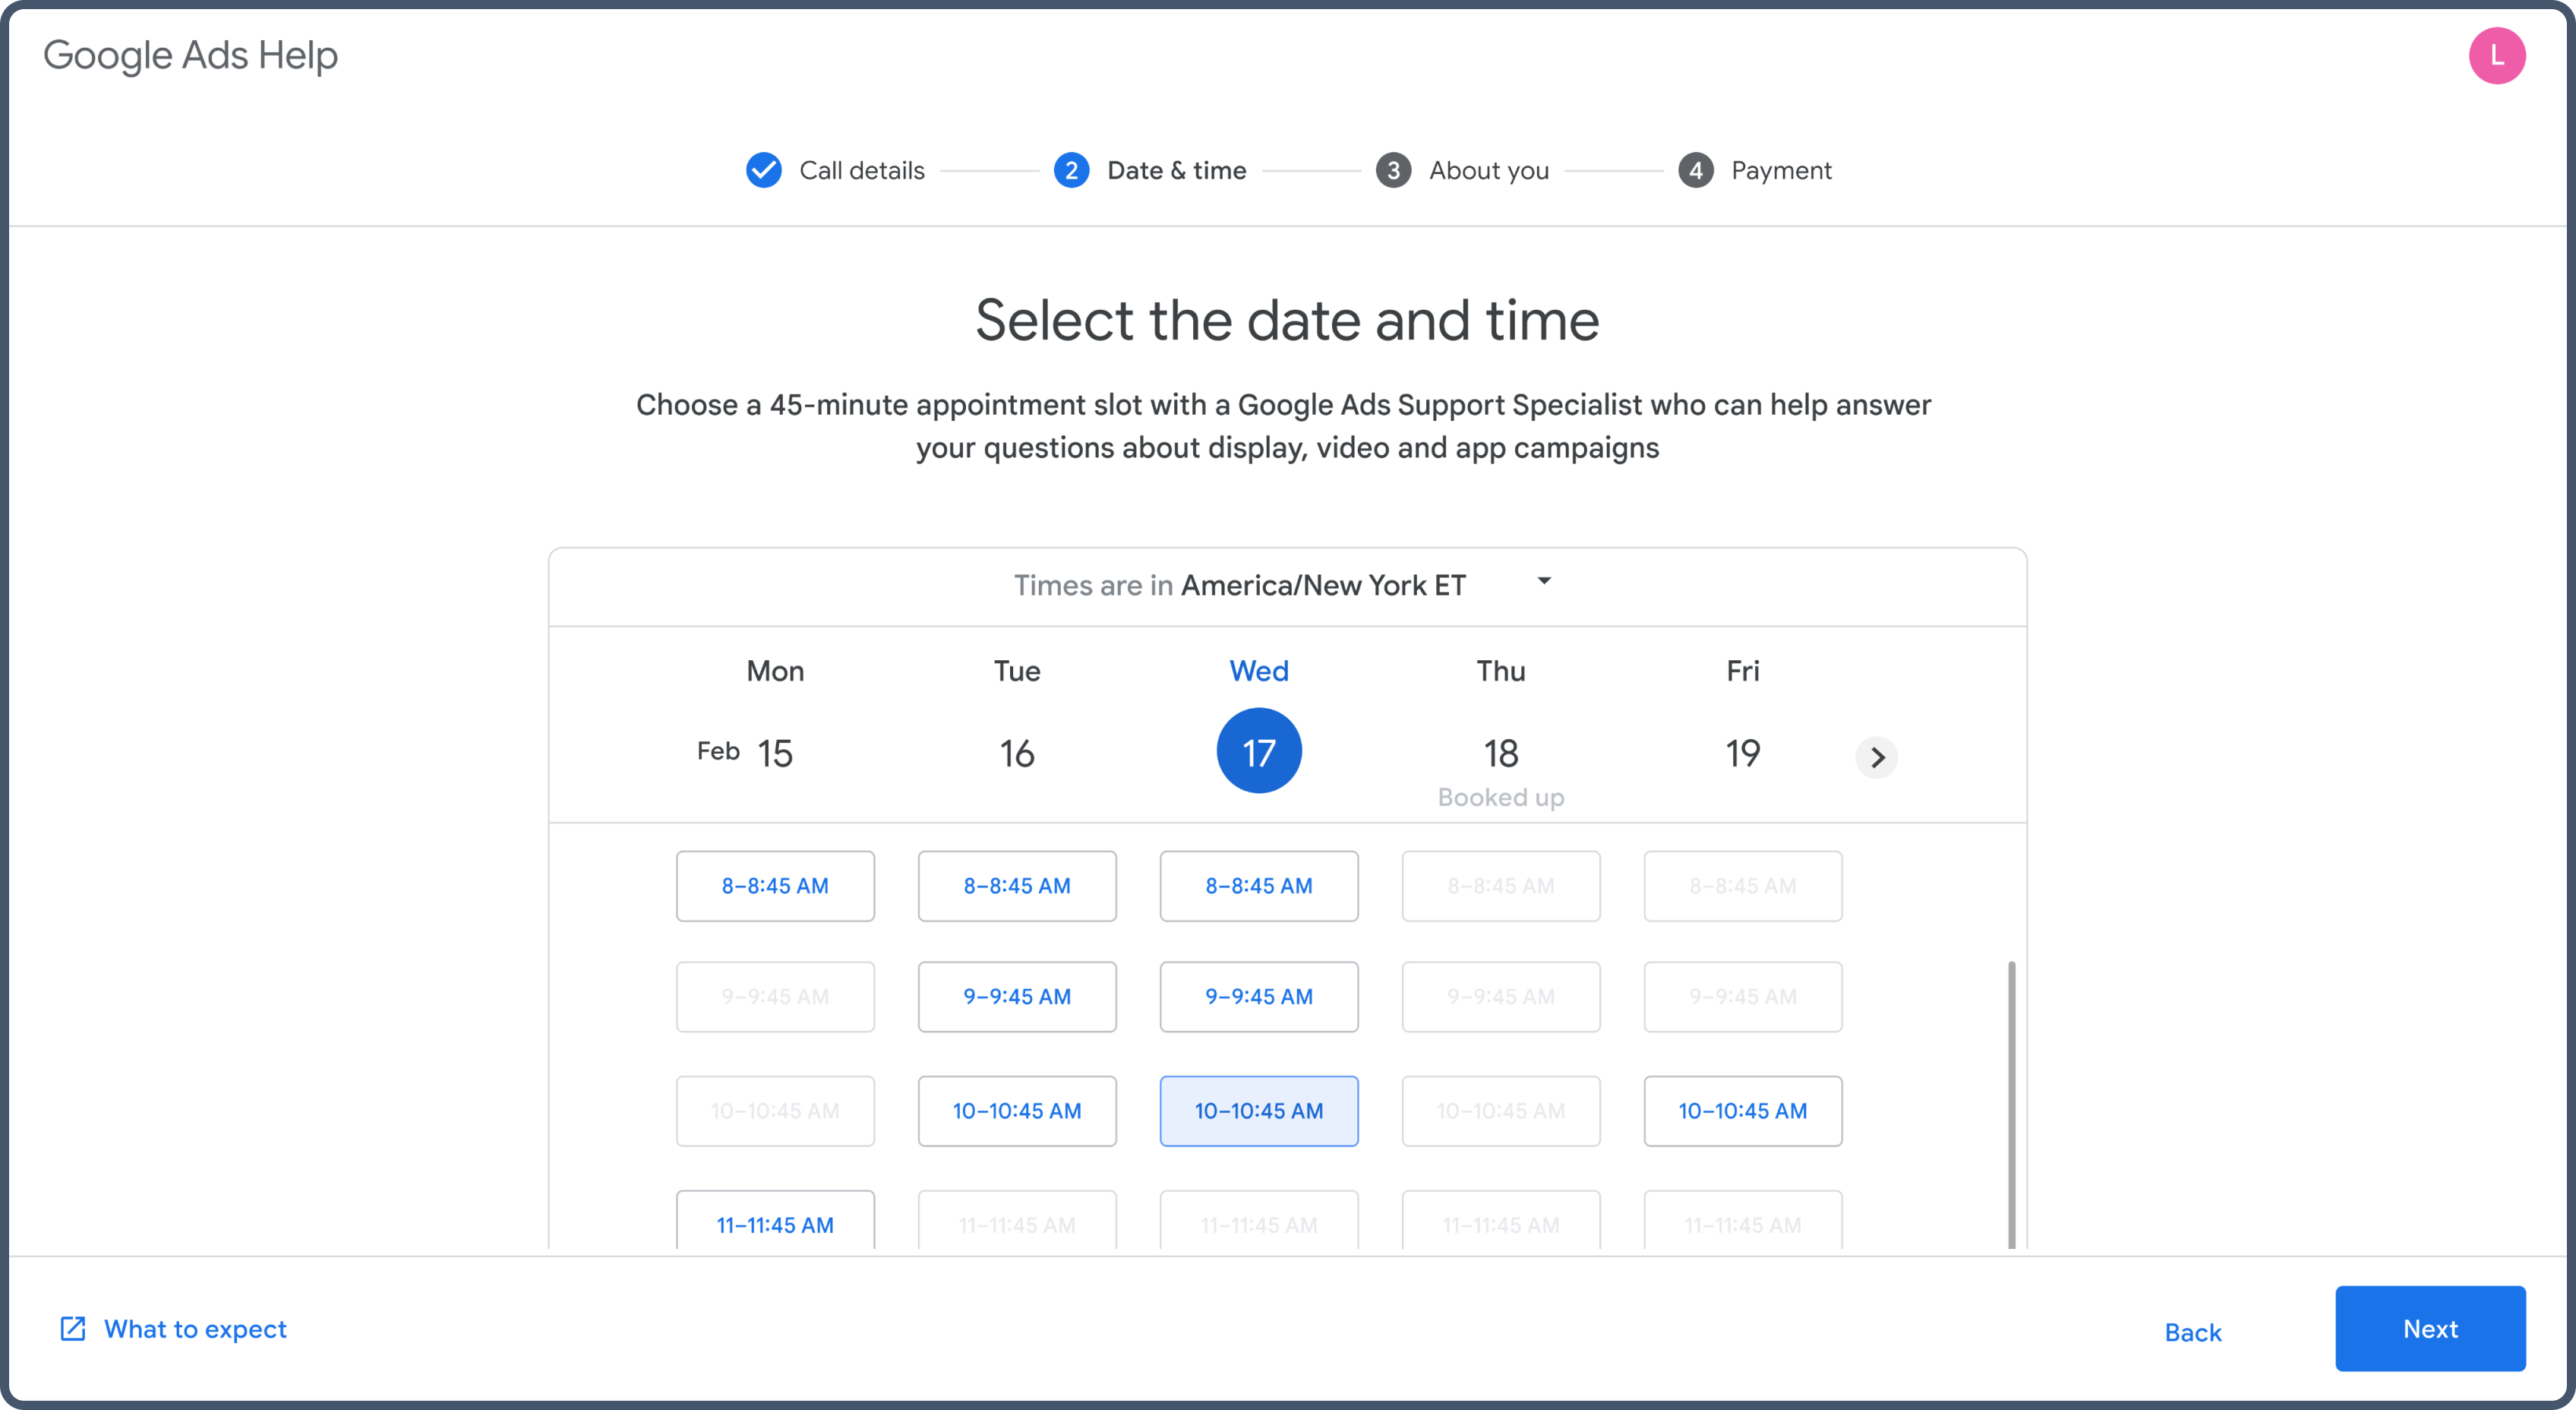
Task: Select Monday Feb 15 date
Action: pyautogui.click(x=775, y=753)
